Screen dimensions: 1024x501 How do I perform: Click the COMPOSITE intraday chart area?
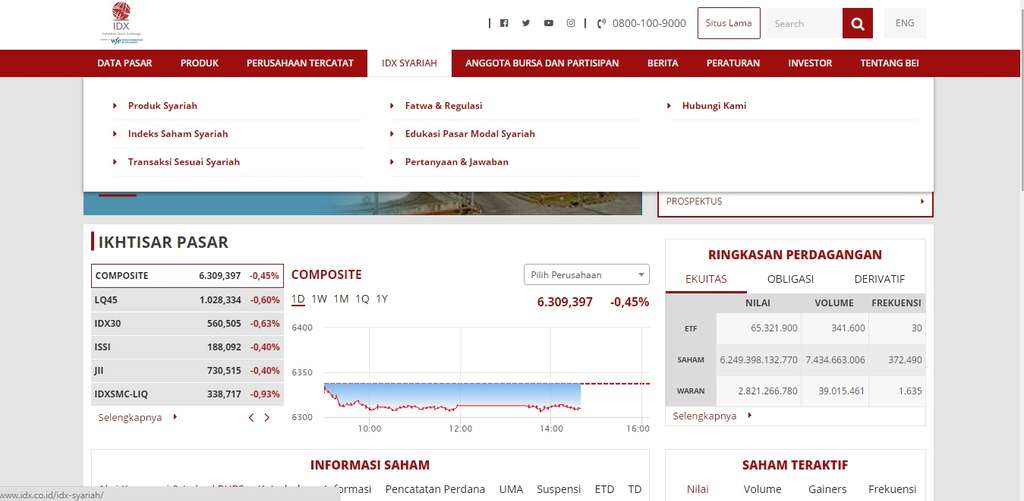tap(486, 372)
